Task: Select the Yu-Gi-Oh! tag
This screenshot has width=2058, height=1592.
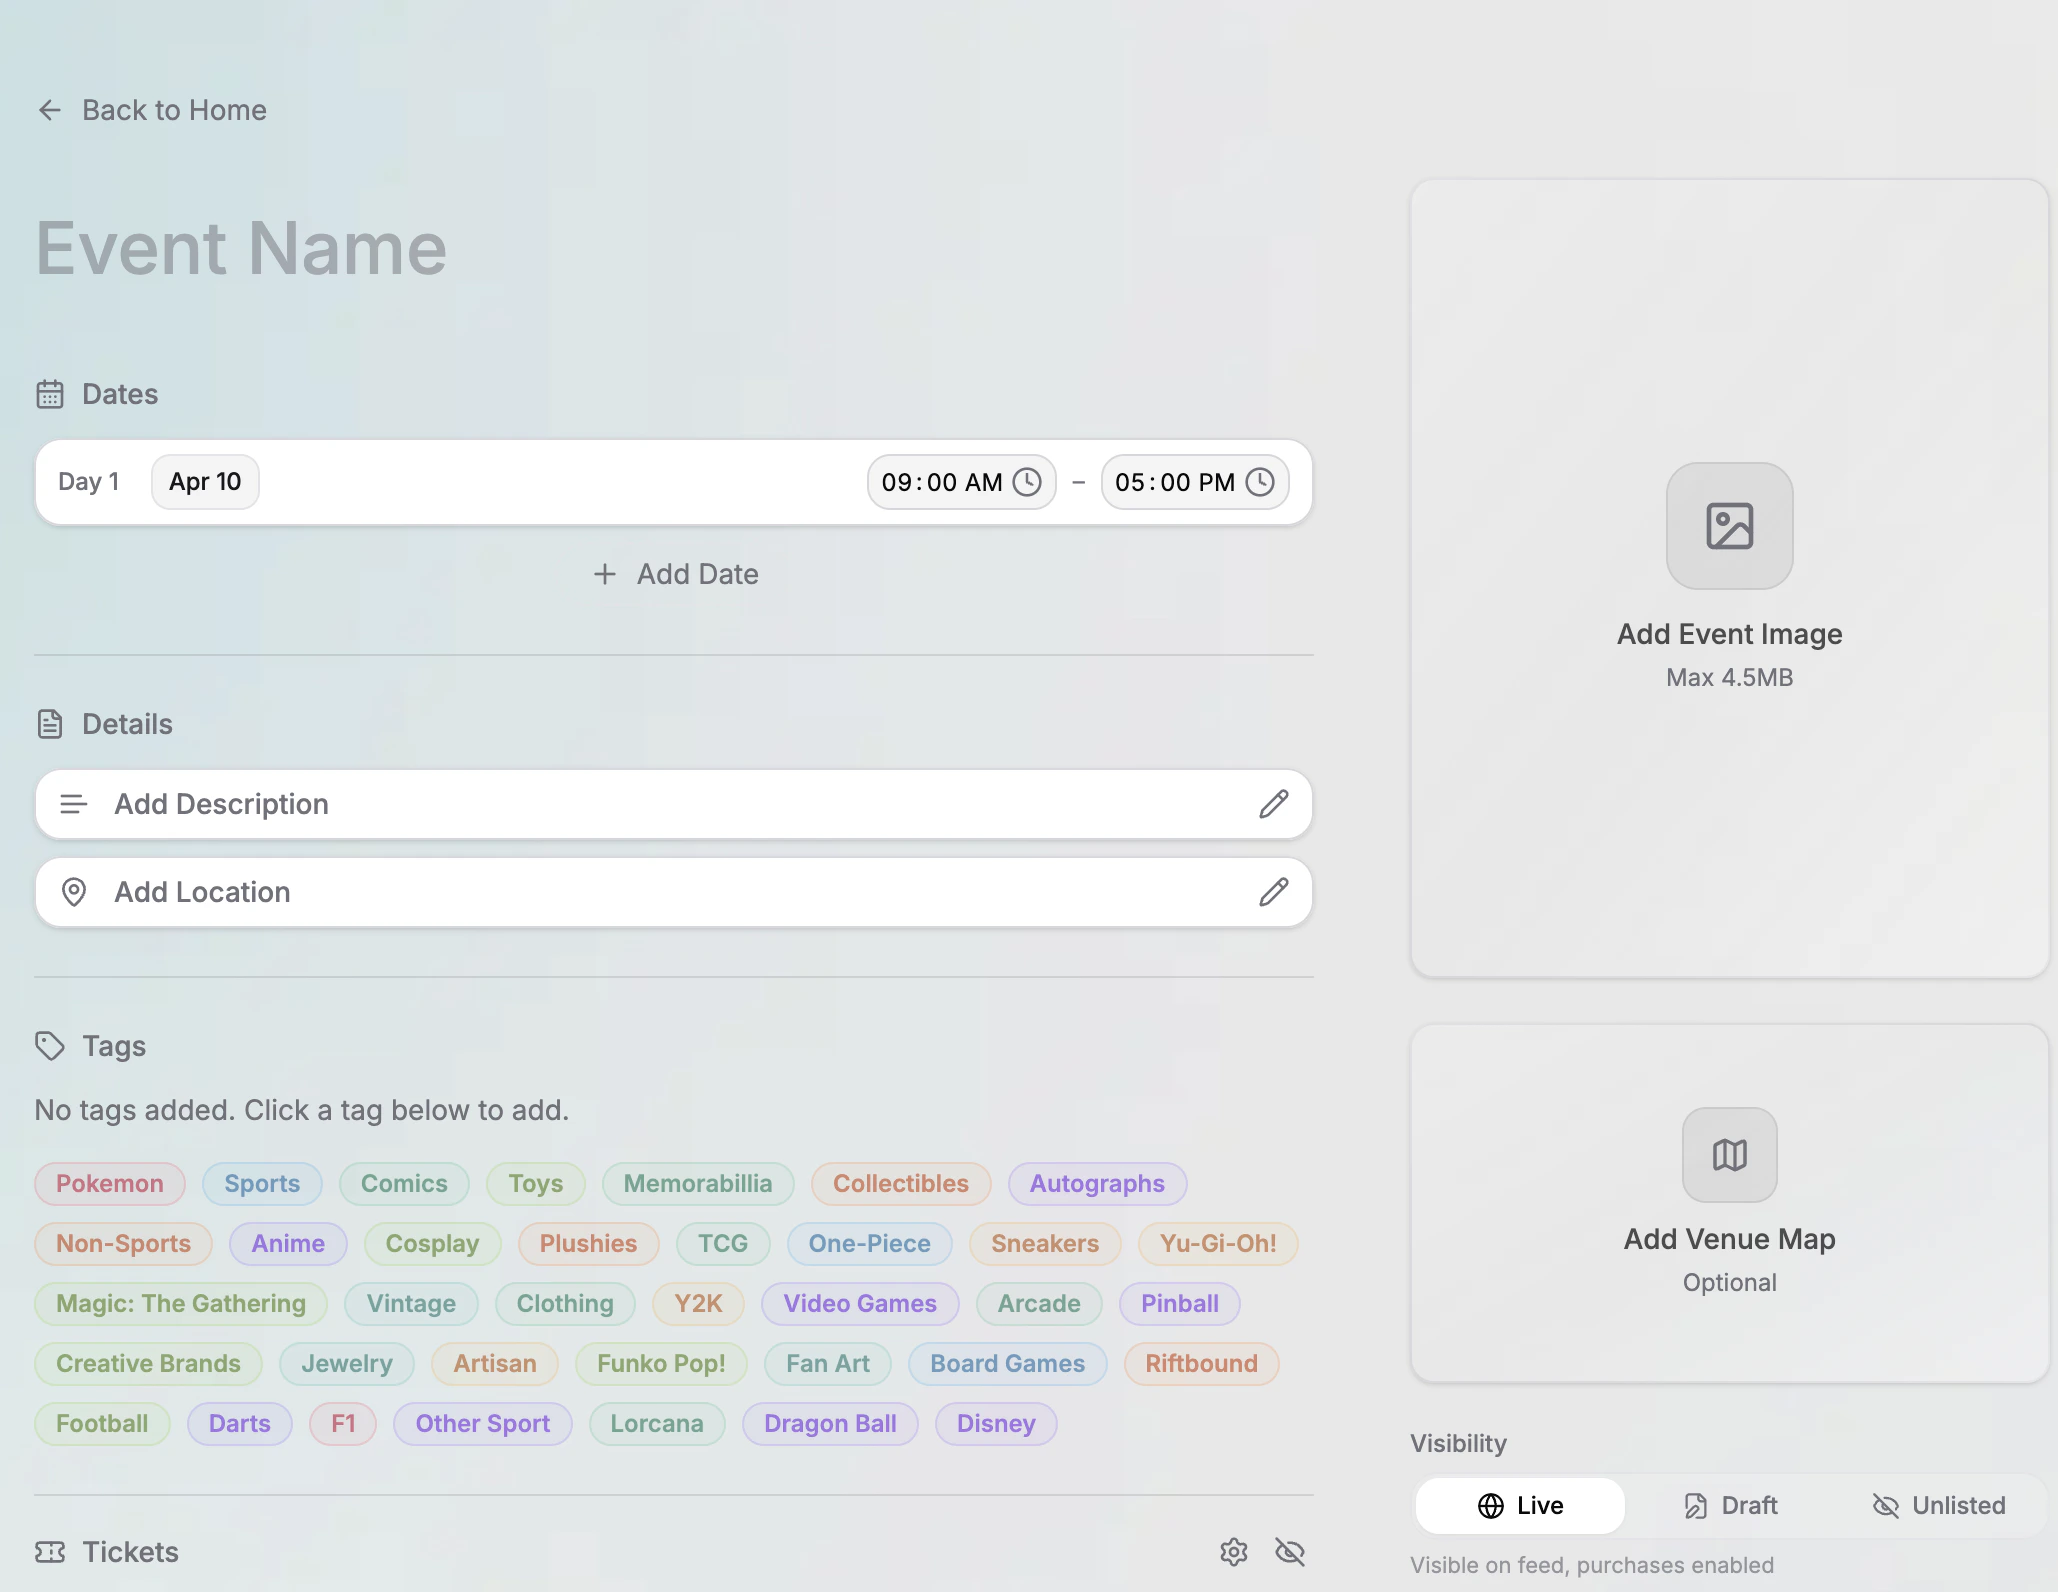Action: pyautogui.click(x=1219, y=1244)
